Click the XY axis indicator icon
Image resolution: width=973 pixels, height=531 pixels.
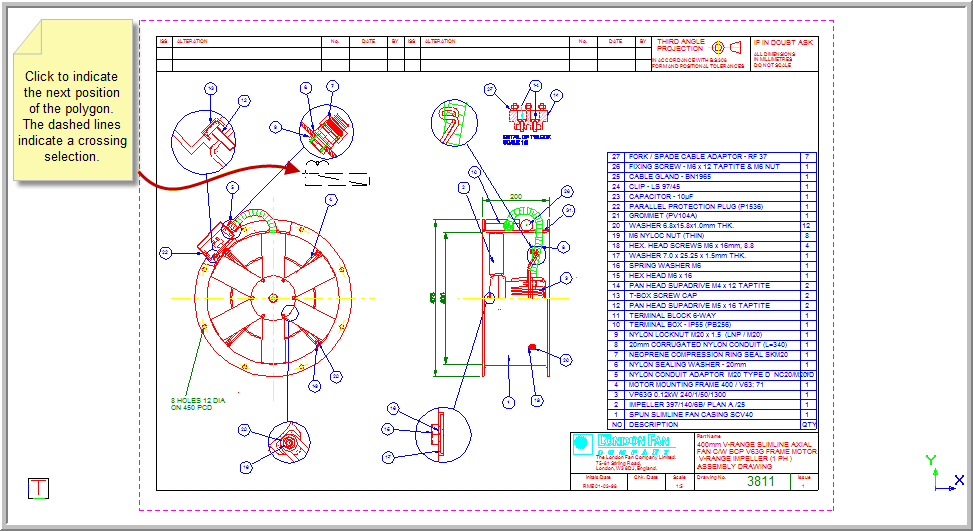[942, 476]
